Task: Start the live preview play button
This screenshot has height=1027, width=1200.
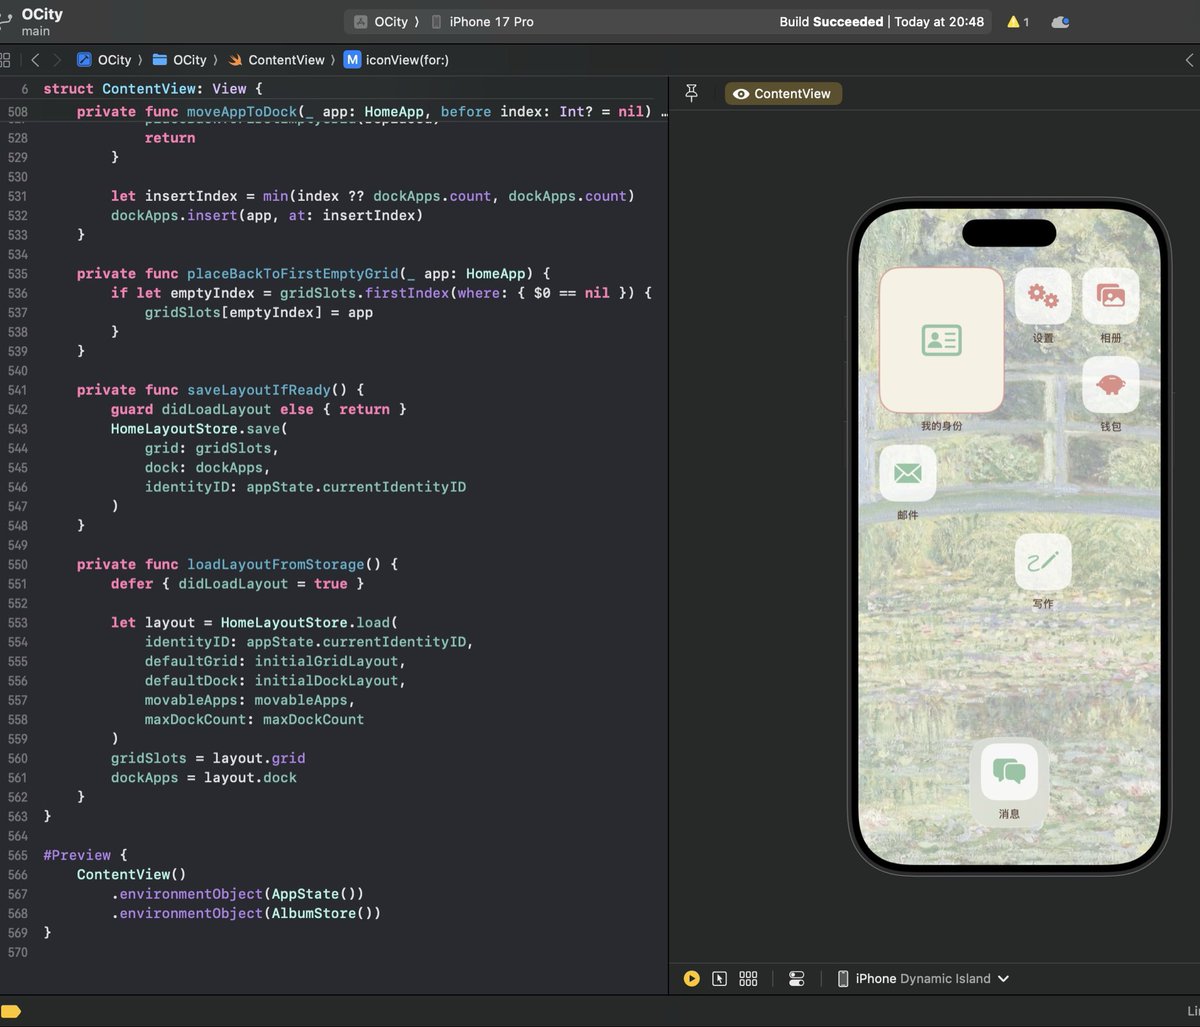Action: pos(691,979)
